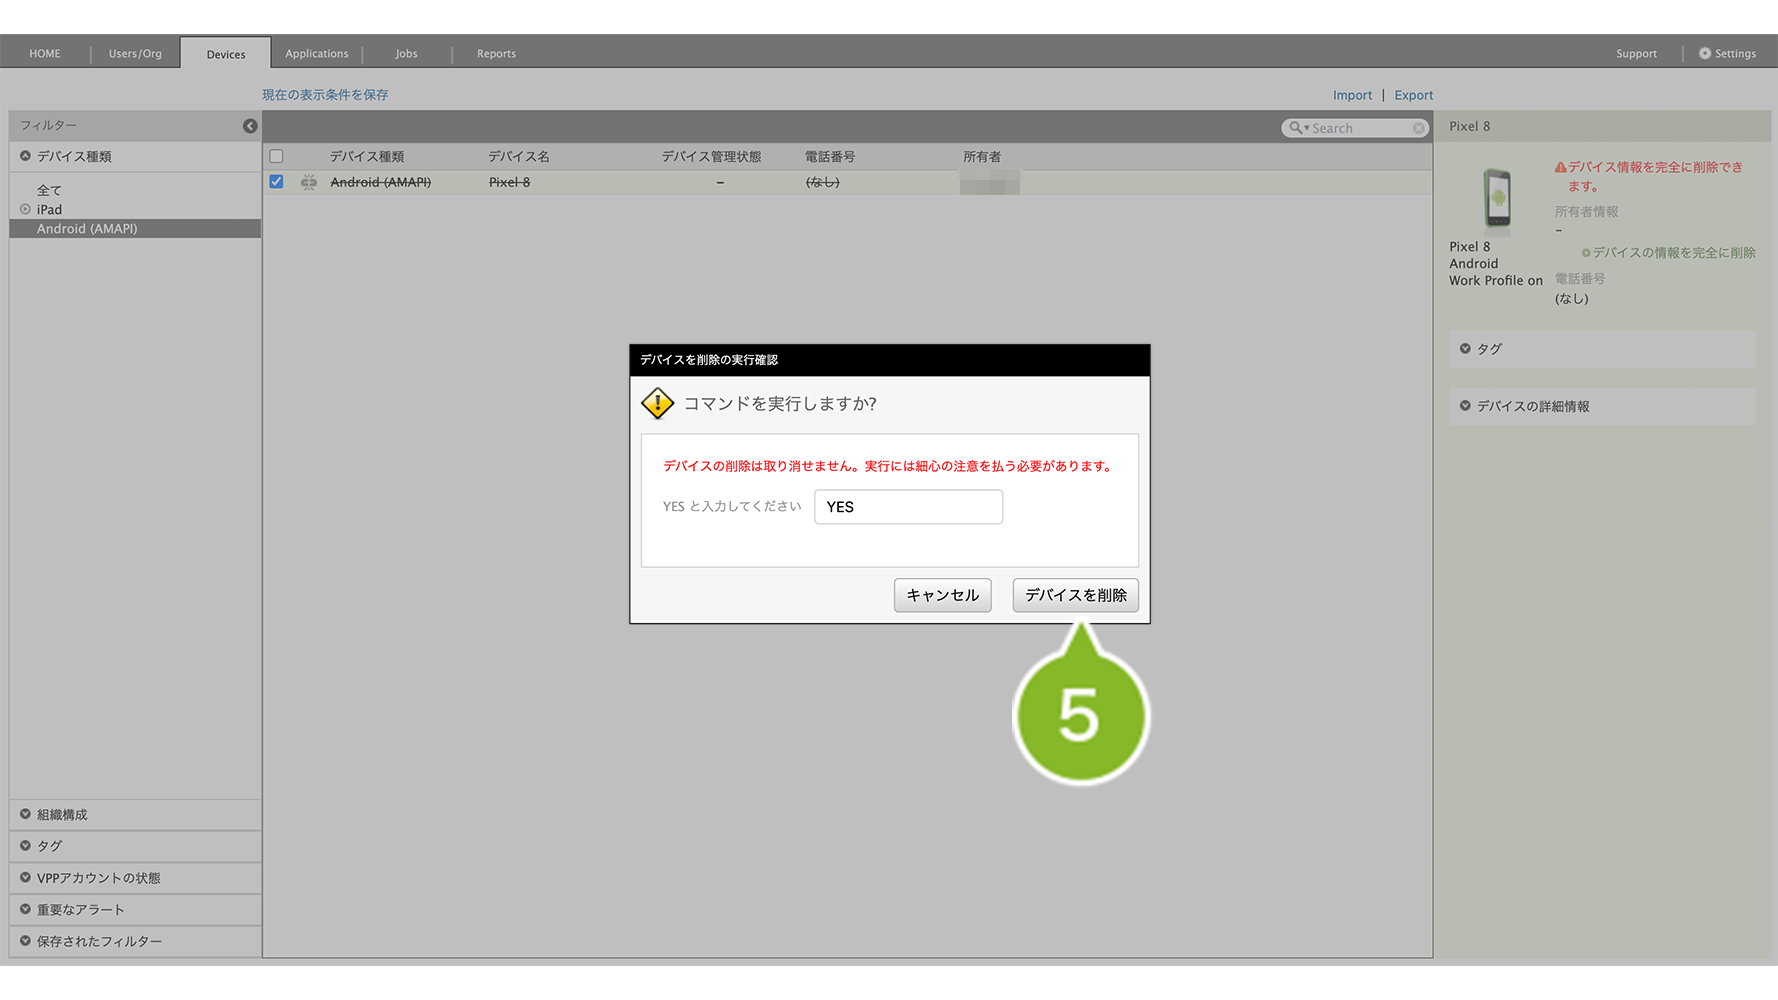
Task: Sort by デバイス名 column header
Action: (x=518, y=157)
